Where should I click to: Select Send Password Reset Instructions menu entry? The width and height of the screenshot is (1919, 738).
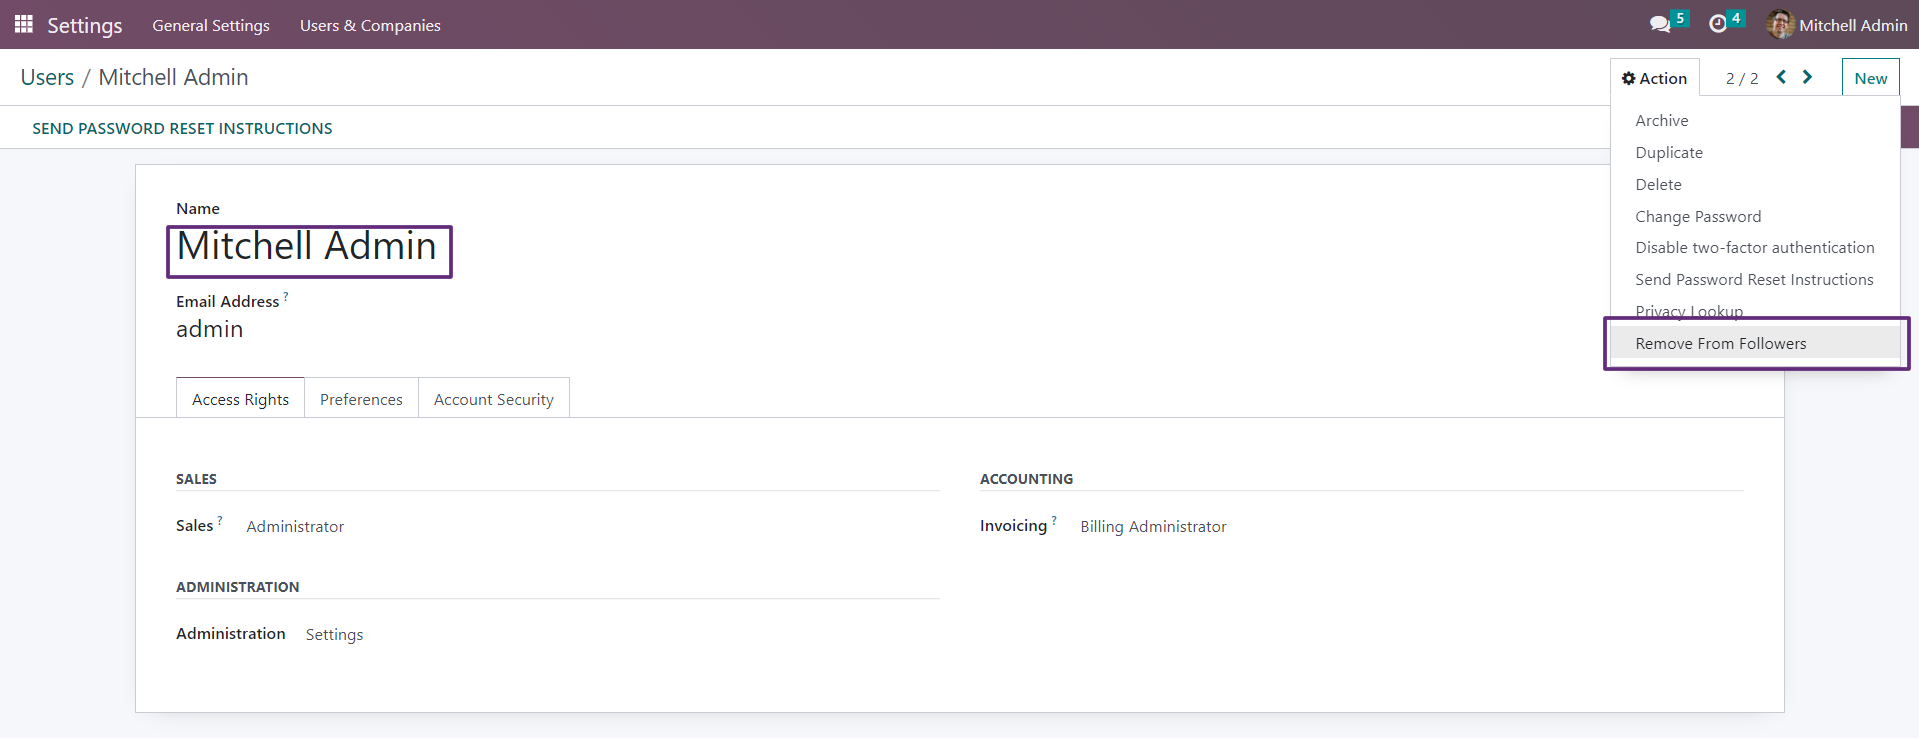coord(1755,279)
